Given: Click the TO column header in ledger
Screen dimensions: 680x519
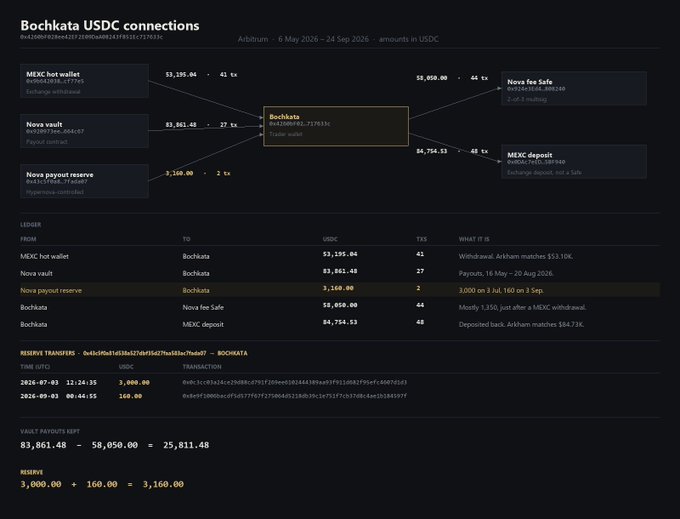Looking at the screenshot, I should click(186, 239).
